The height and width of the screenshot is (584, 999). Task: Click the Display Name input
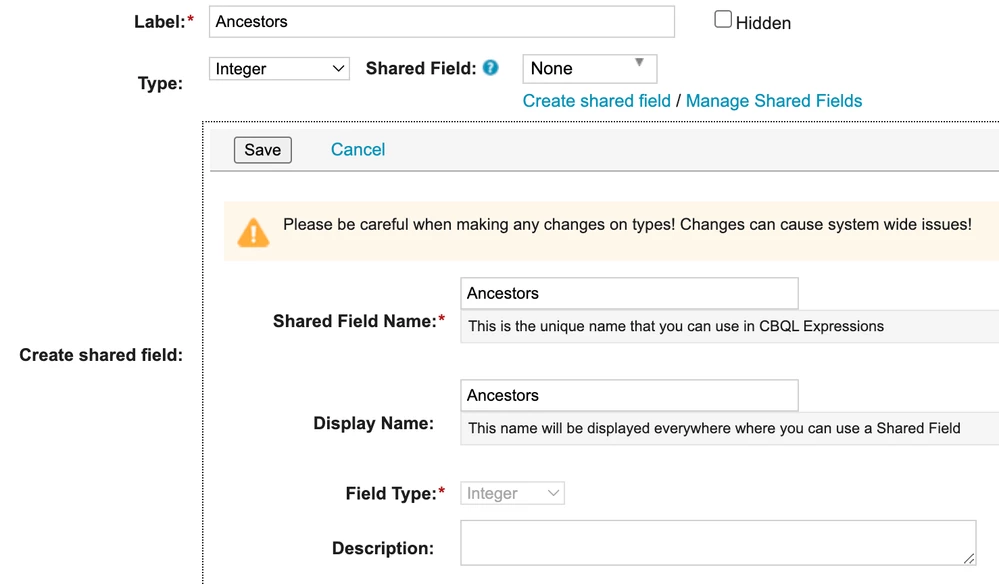click(x=628, y=395)
